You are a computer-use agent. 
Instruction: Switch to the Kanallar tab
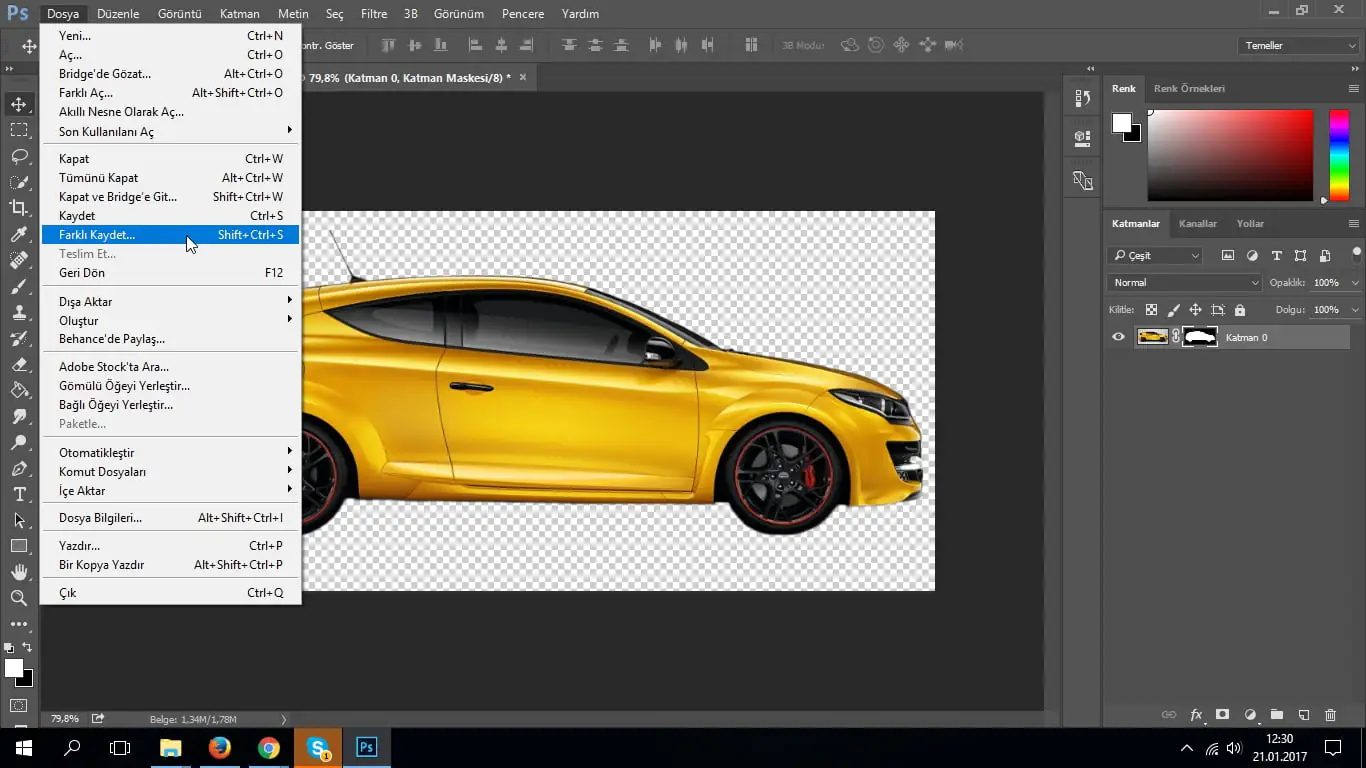point(1197,224)
